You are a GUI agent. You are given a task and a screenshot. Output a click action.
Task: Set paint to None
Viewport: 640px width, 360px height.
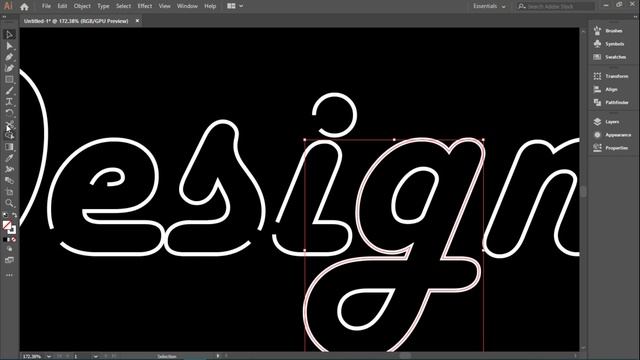tap(14, 240)
